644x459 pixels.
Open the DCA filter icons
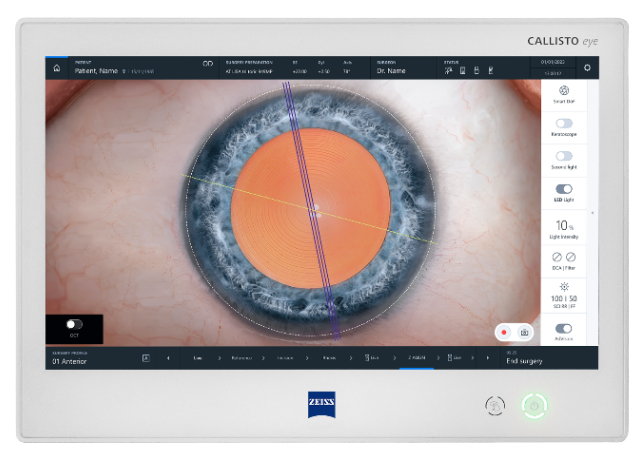(x=564, y=257)
